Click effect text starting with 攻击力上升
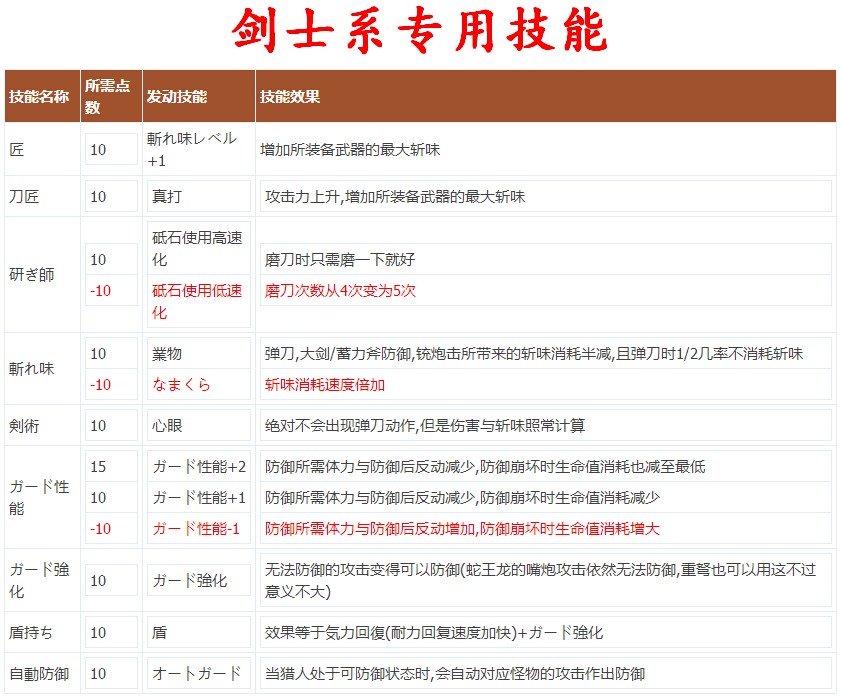This screenshot has width=842, height=698. (395, 197)
